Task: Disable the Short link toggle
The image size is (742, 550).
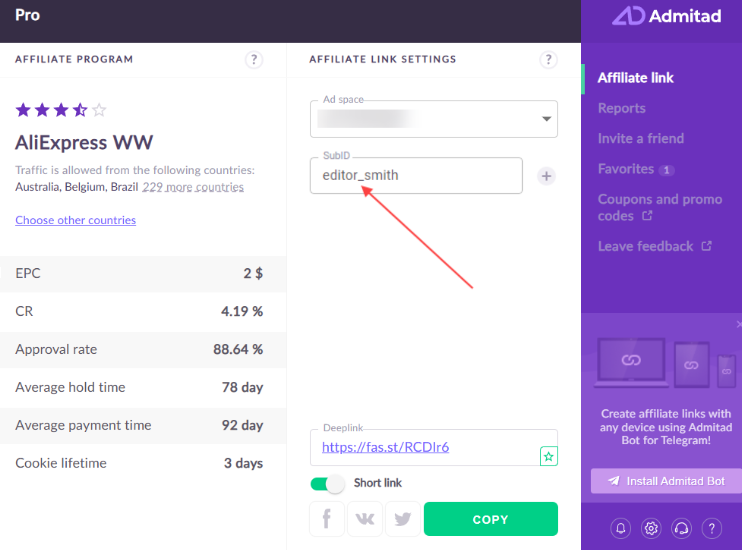Action: click(327, 484)
